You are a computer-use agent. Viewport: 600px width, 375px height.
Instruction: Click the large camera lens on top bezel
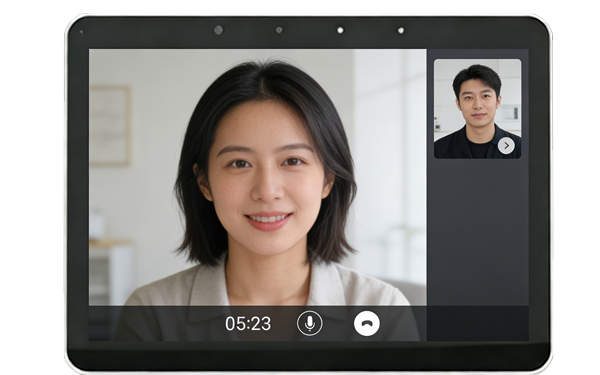pos(218,30)
